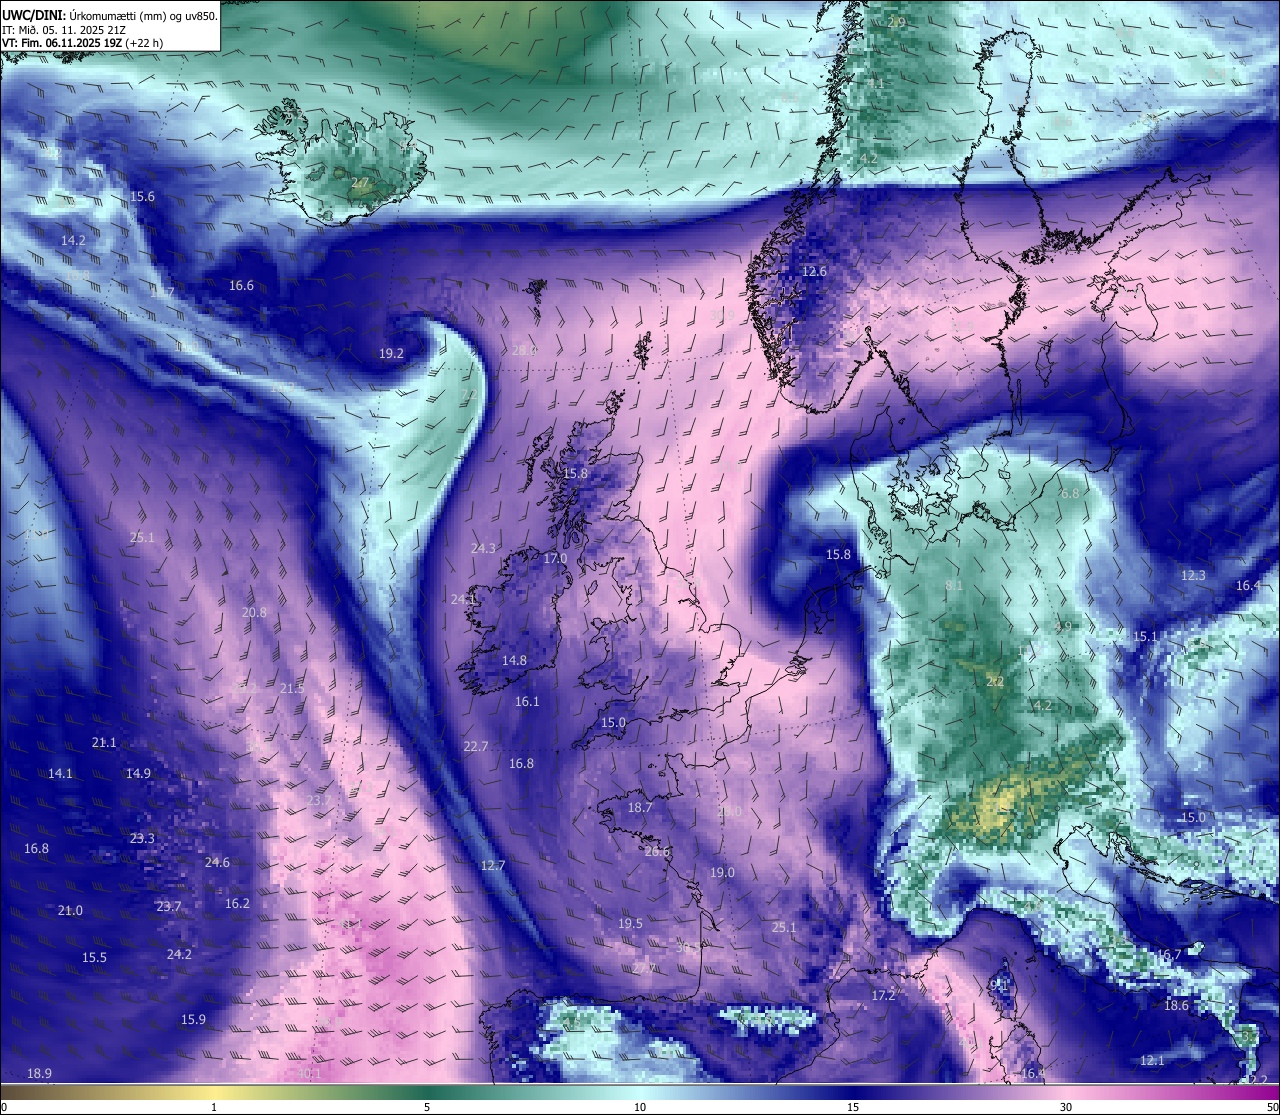Click the 24.3 value northwest of Ireland
The height and width of the screenshot is (1115, 1280).
tap(483, 549)
